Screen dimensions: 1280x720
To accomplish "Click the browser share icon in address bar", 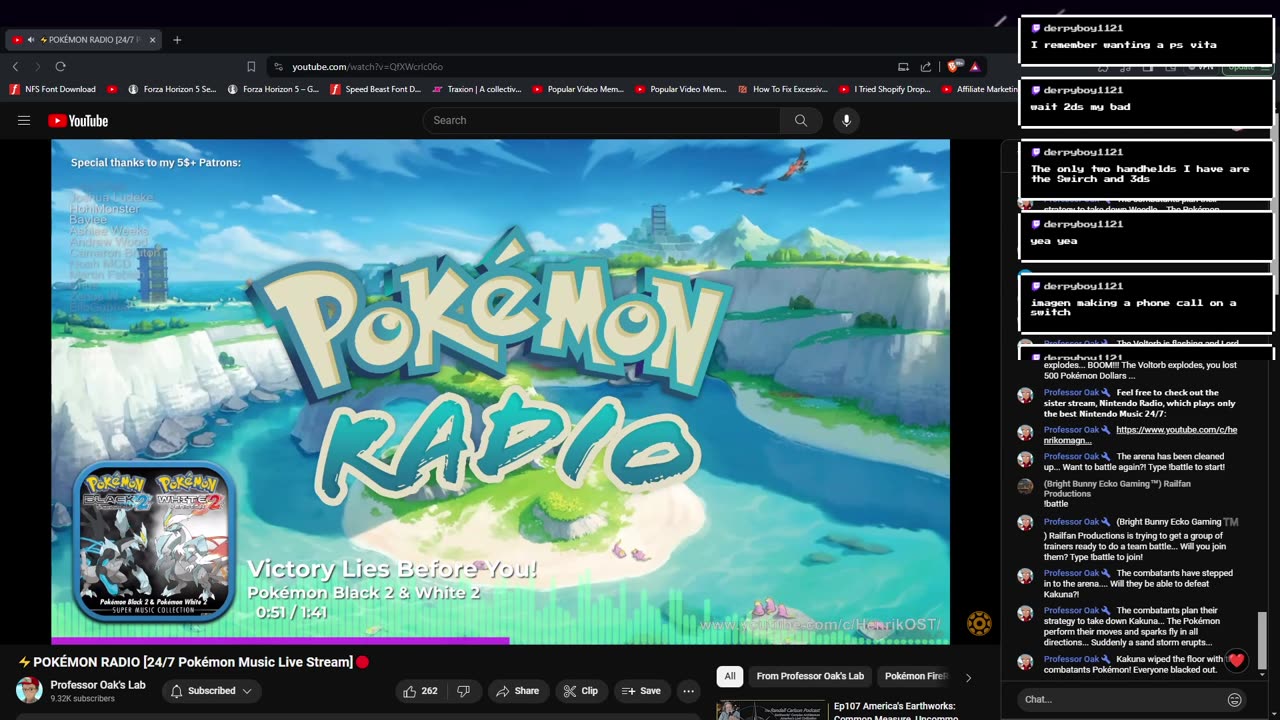I will coord(926,67).
